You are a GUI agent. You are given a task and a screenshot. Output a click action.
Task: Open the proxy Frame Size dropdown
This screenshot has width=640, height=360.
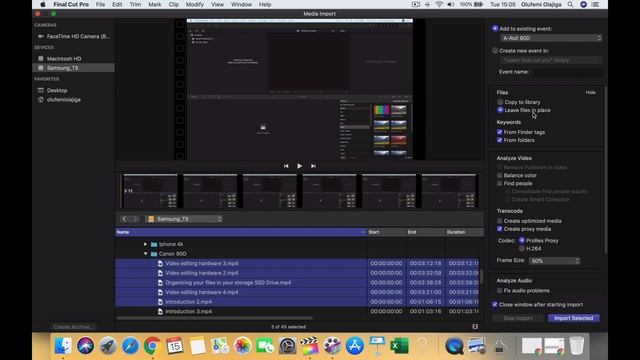[554, 261]
